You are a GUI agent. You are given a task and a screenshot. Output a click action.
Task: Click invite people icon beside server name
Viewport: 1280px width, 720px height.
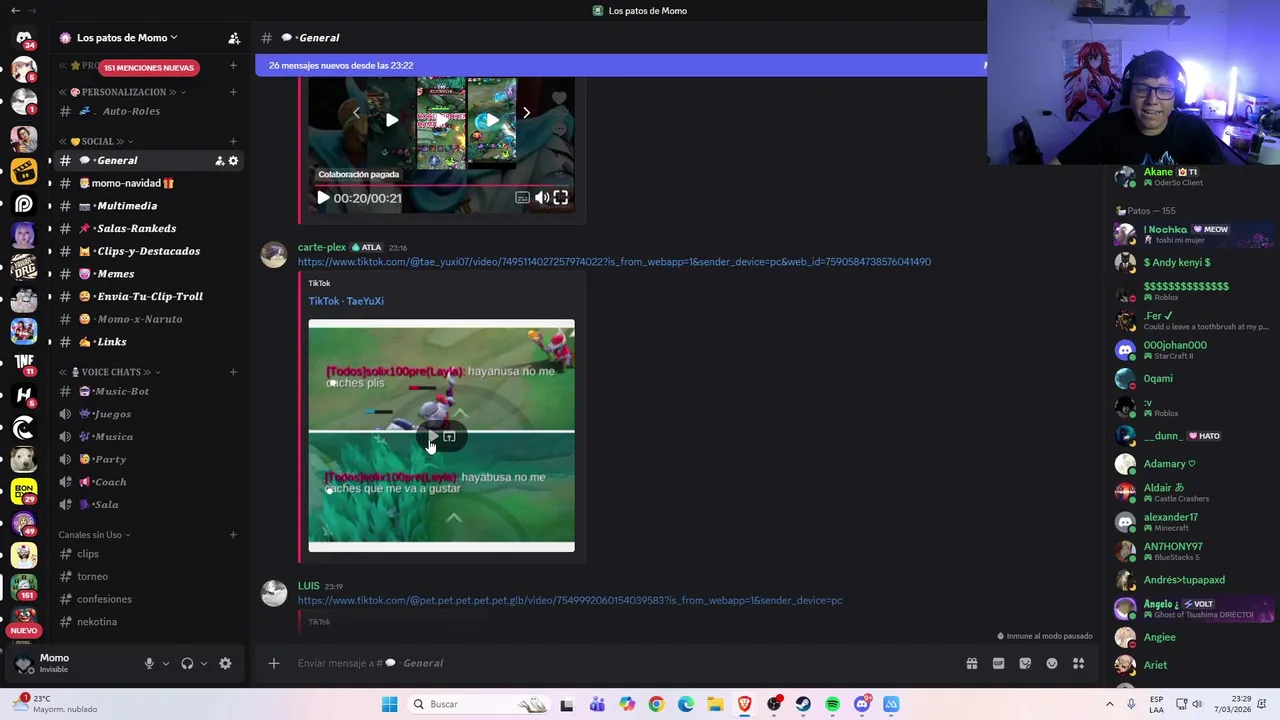(x=234, y=38)
